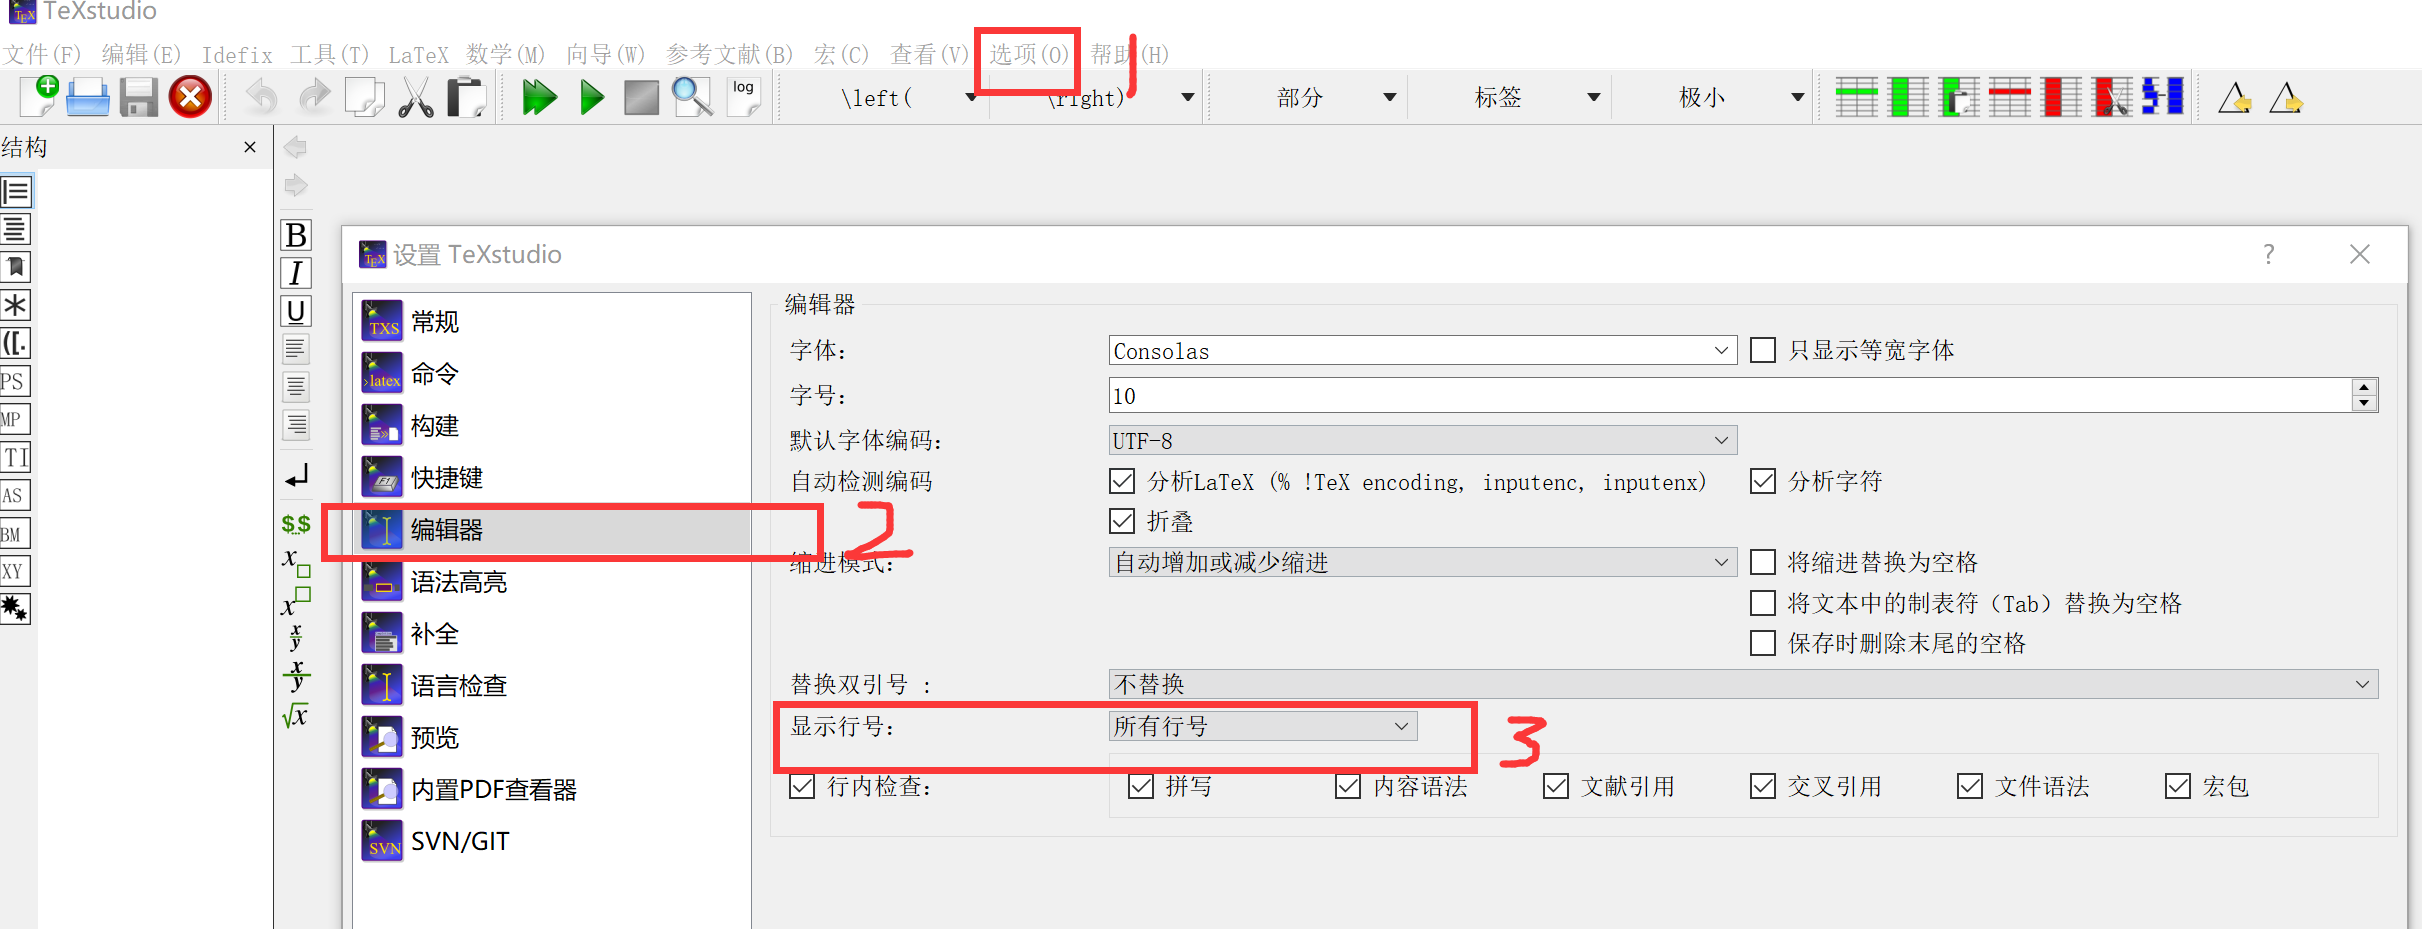The image size is (2422, 929).
Task: Click the back navigation arrow icon
Action: pyautogui.click(x=296, y=147)
